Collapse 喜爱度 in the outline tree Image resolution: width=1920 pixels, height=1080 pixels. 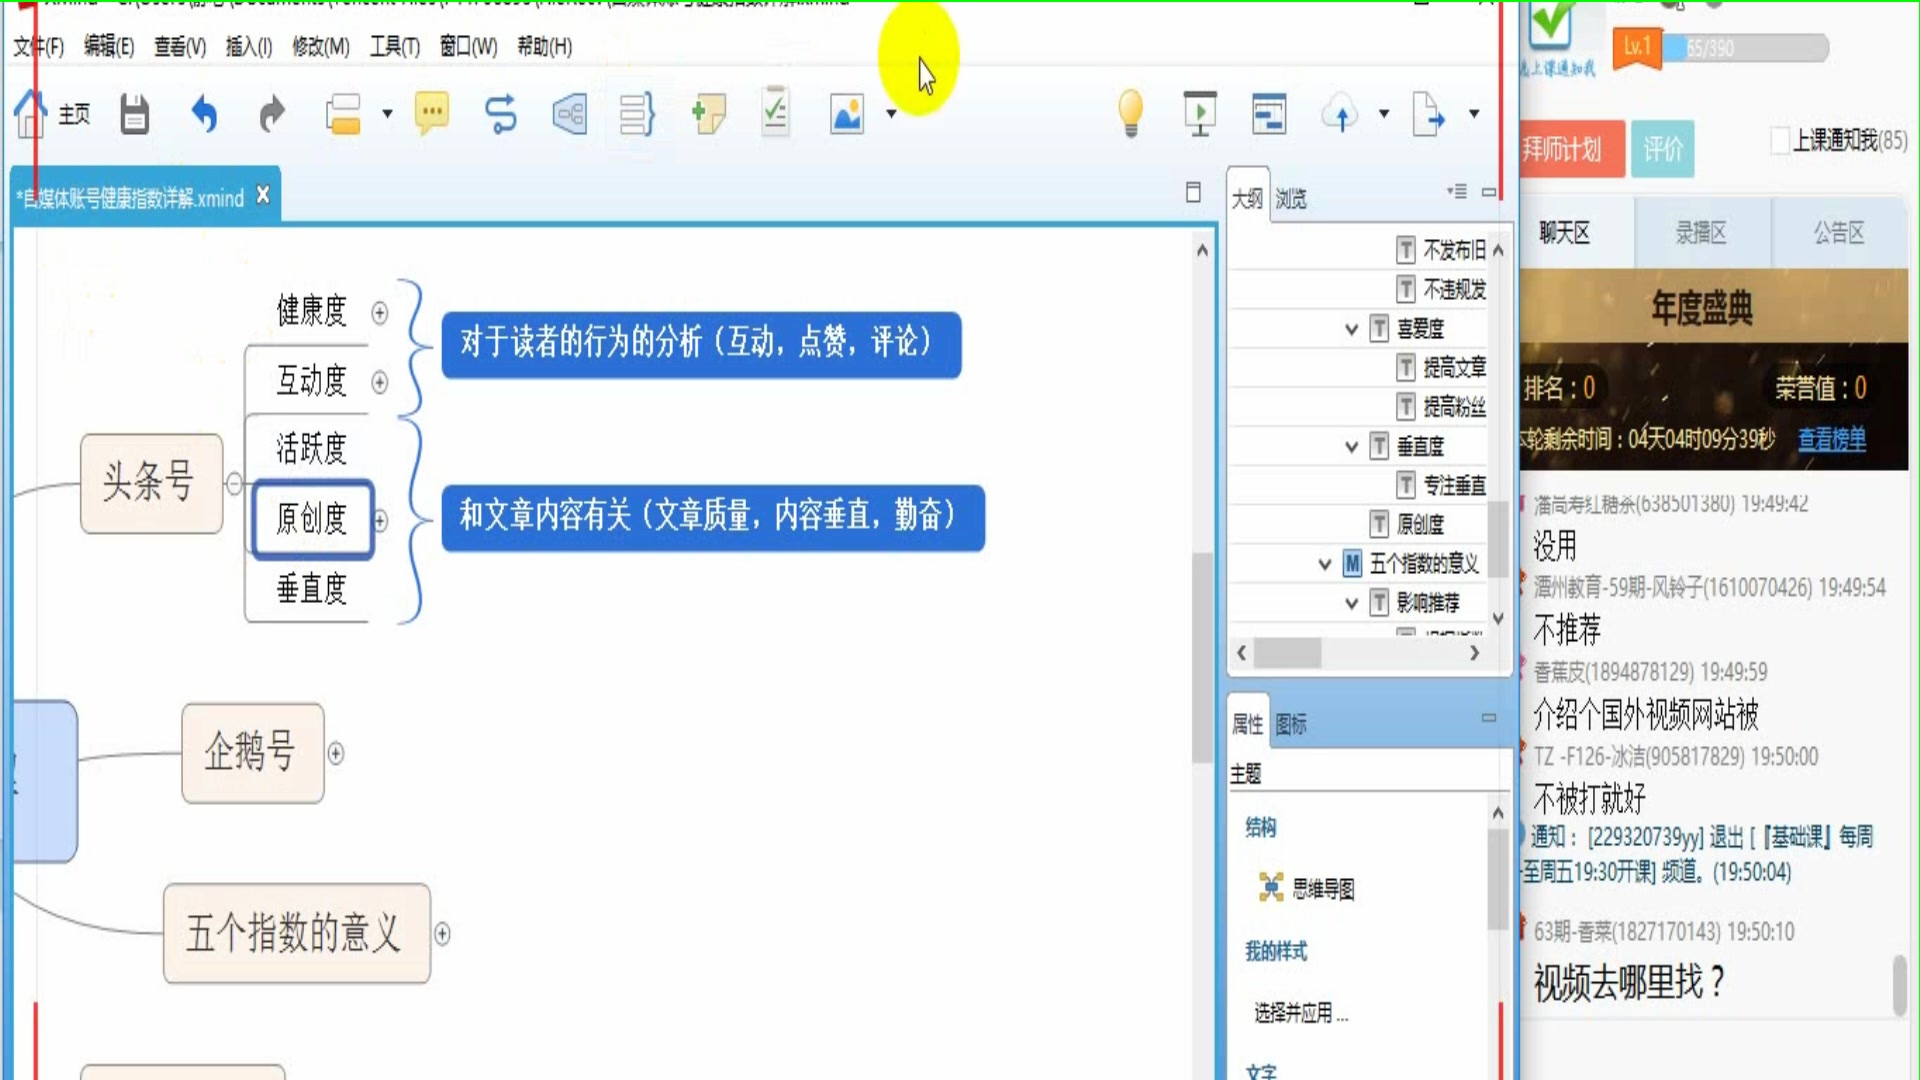(1351, 329)
